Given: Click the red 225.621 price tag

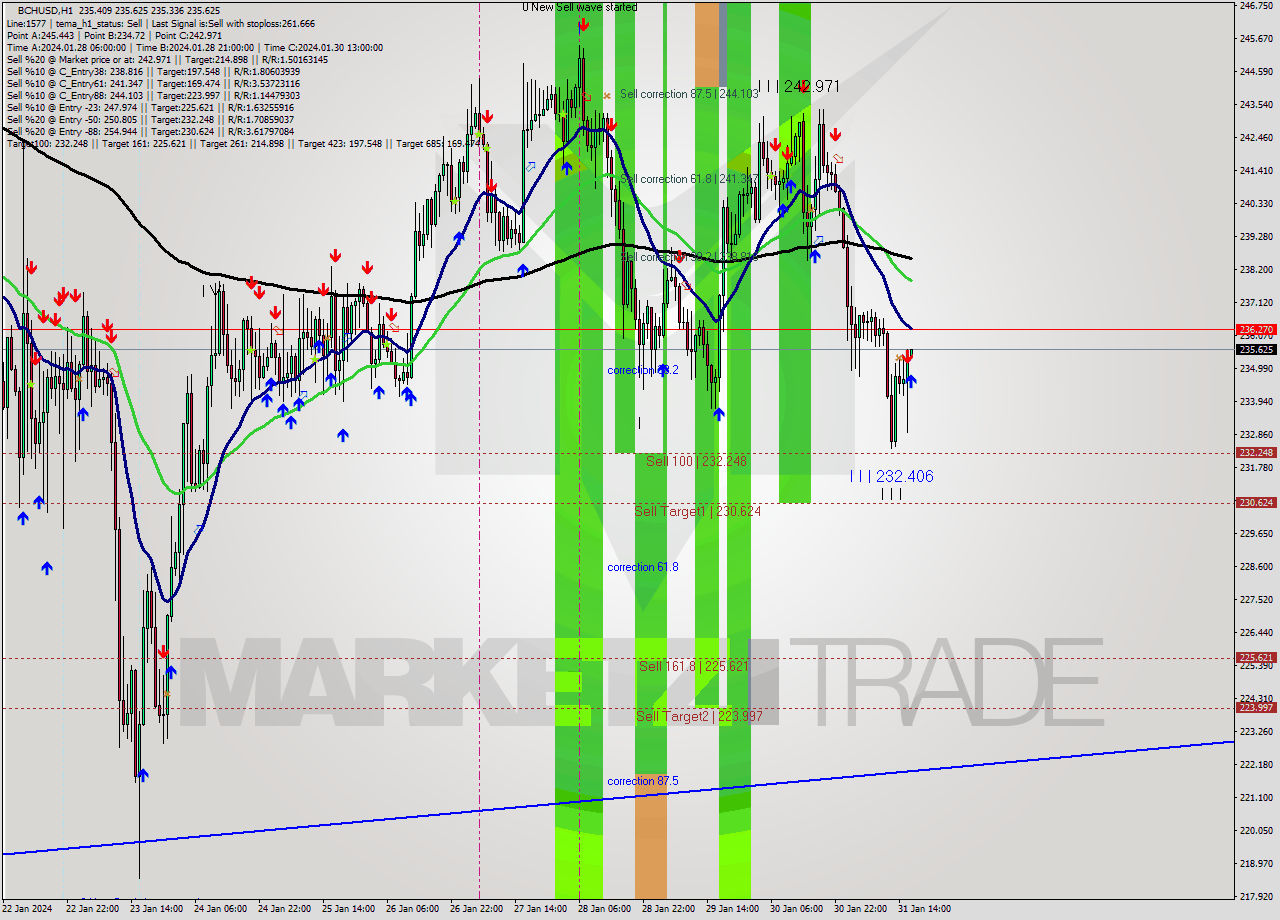Looking at the screenshot, I should click(x=1256, y=657).
